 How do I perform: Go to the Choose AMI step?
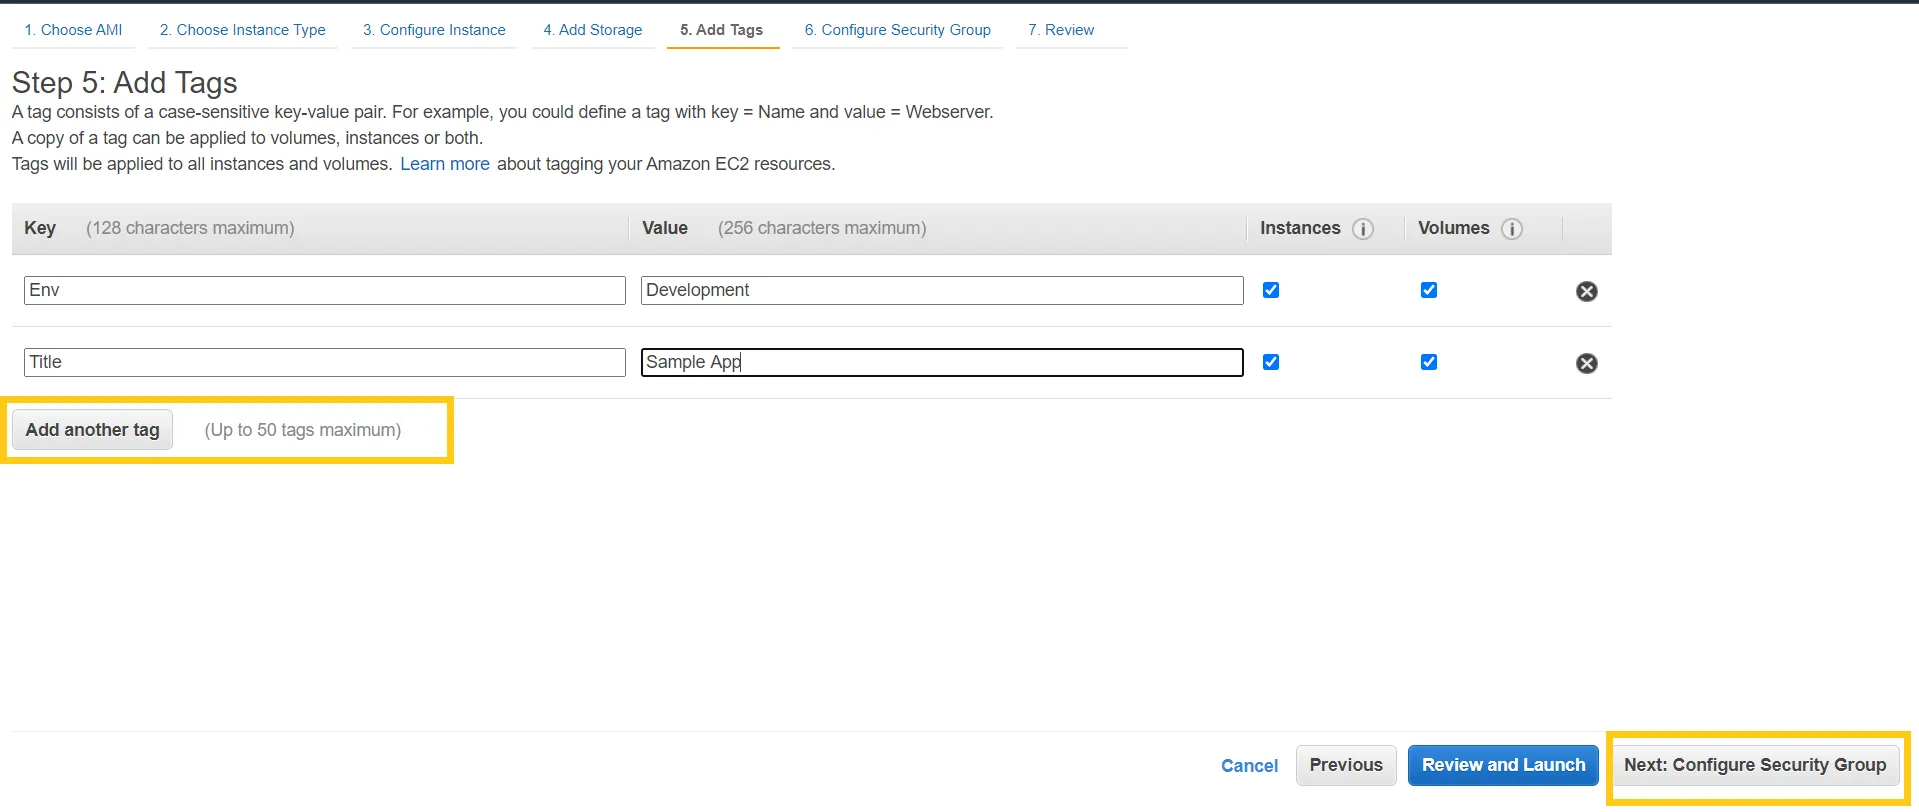point(73,30)
